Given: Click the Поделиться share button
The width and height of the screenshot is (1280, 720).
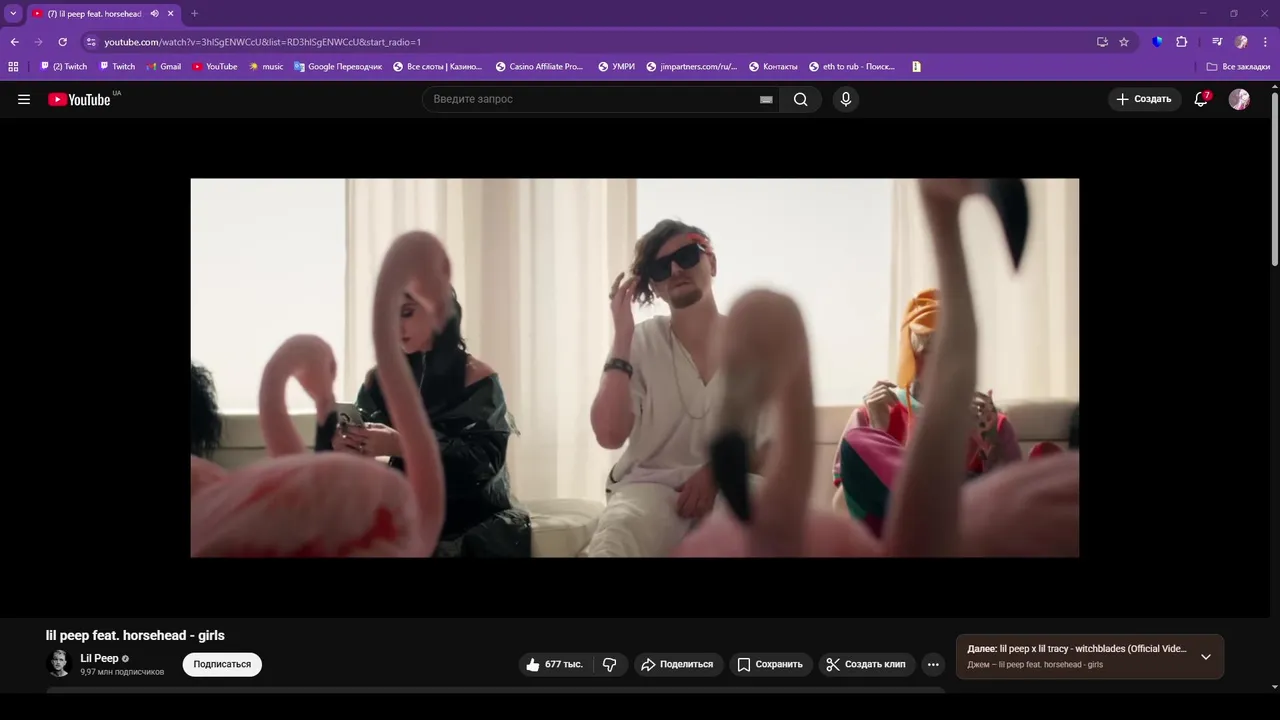Looking at the screenshot, I should [x=677, y=664].
